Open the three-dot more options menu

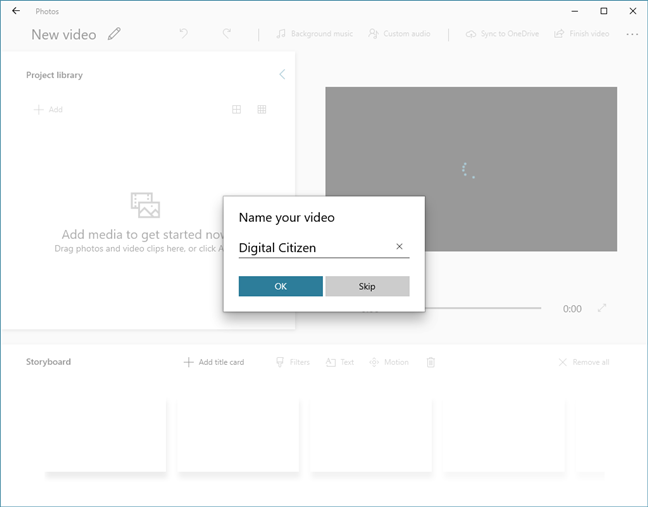click(632, 34)
